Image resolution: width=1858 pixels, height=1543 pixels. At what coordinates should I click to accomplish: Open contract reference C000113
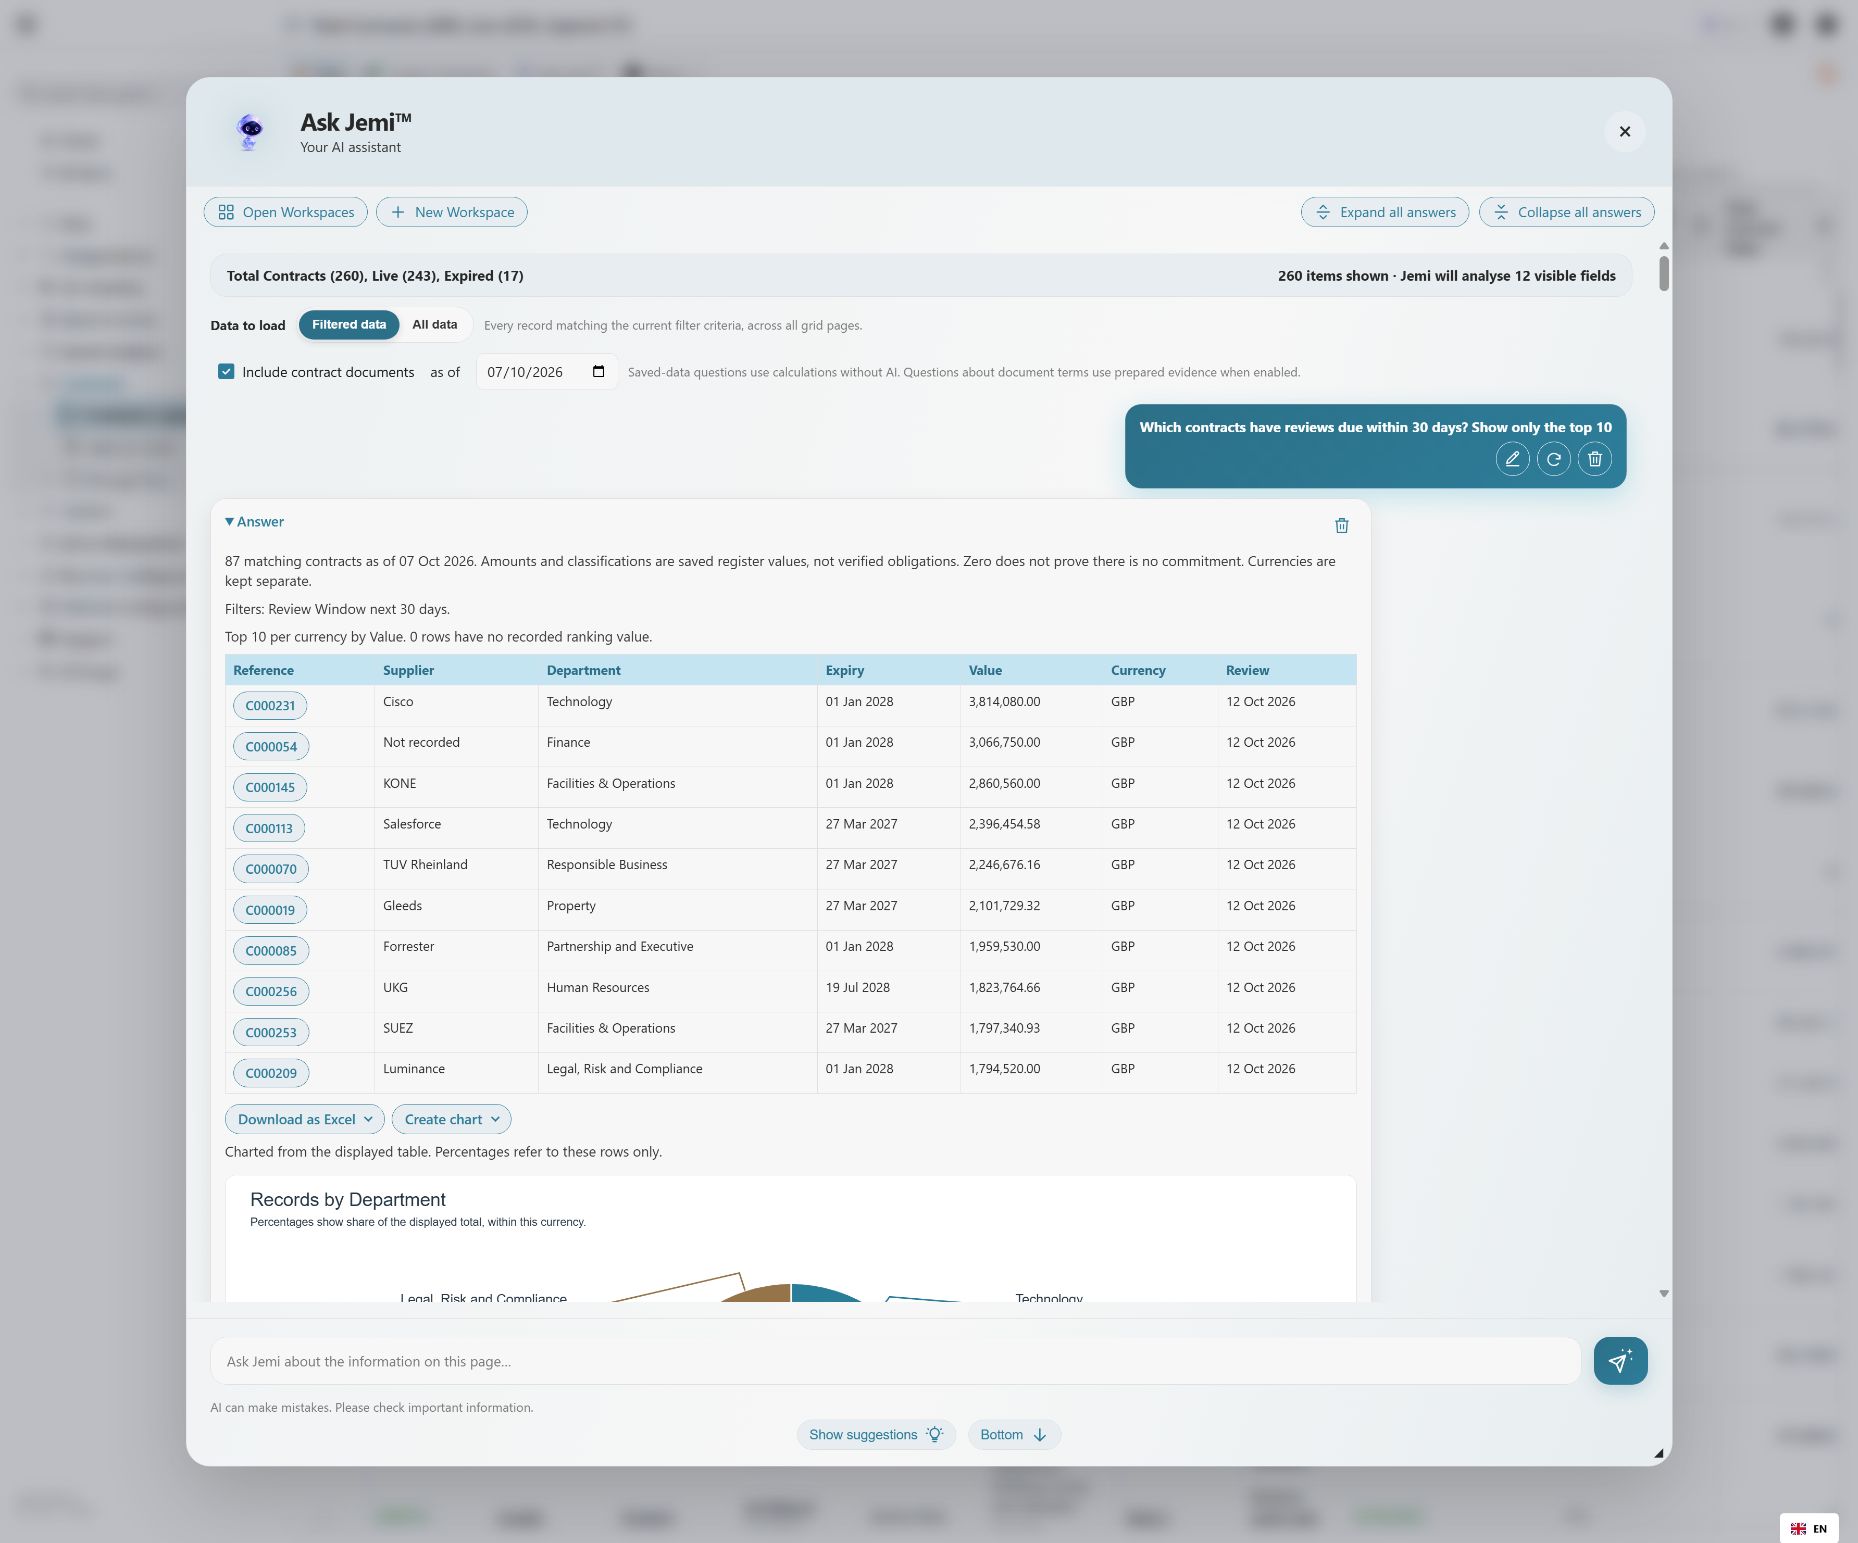[x=269, y=829]
